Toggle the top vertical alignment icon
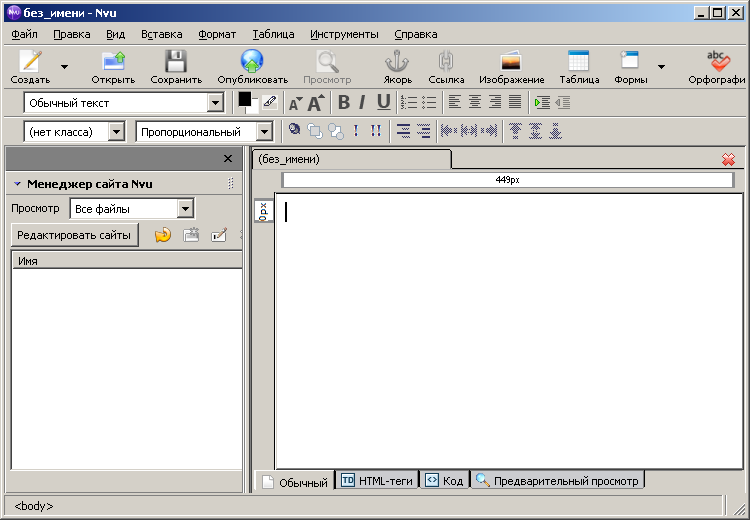The image size is (750, 520). click(x=516, y=131)
